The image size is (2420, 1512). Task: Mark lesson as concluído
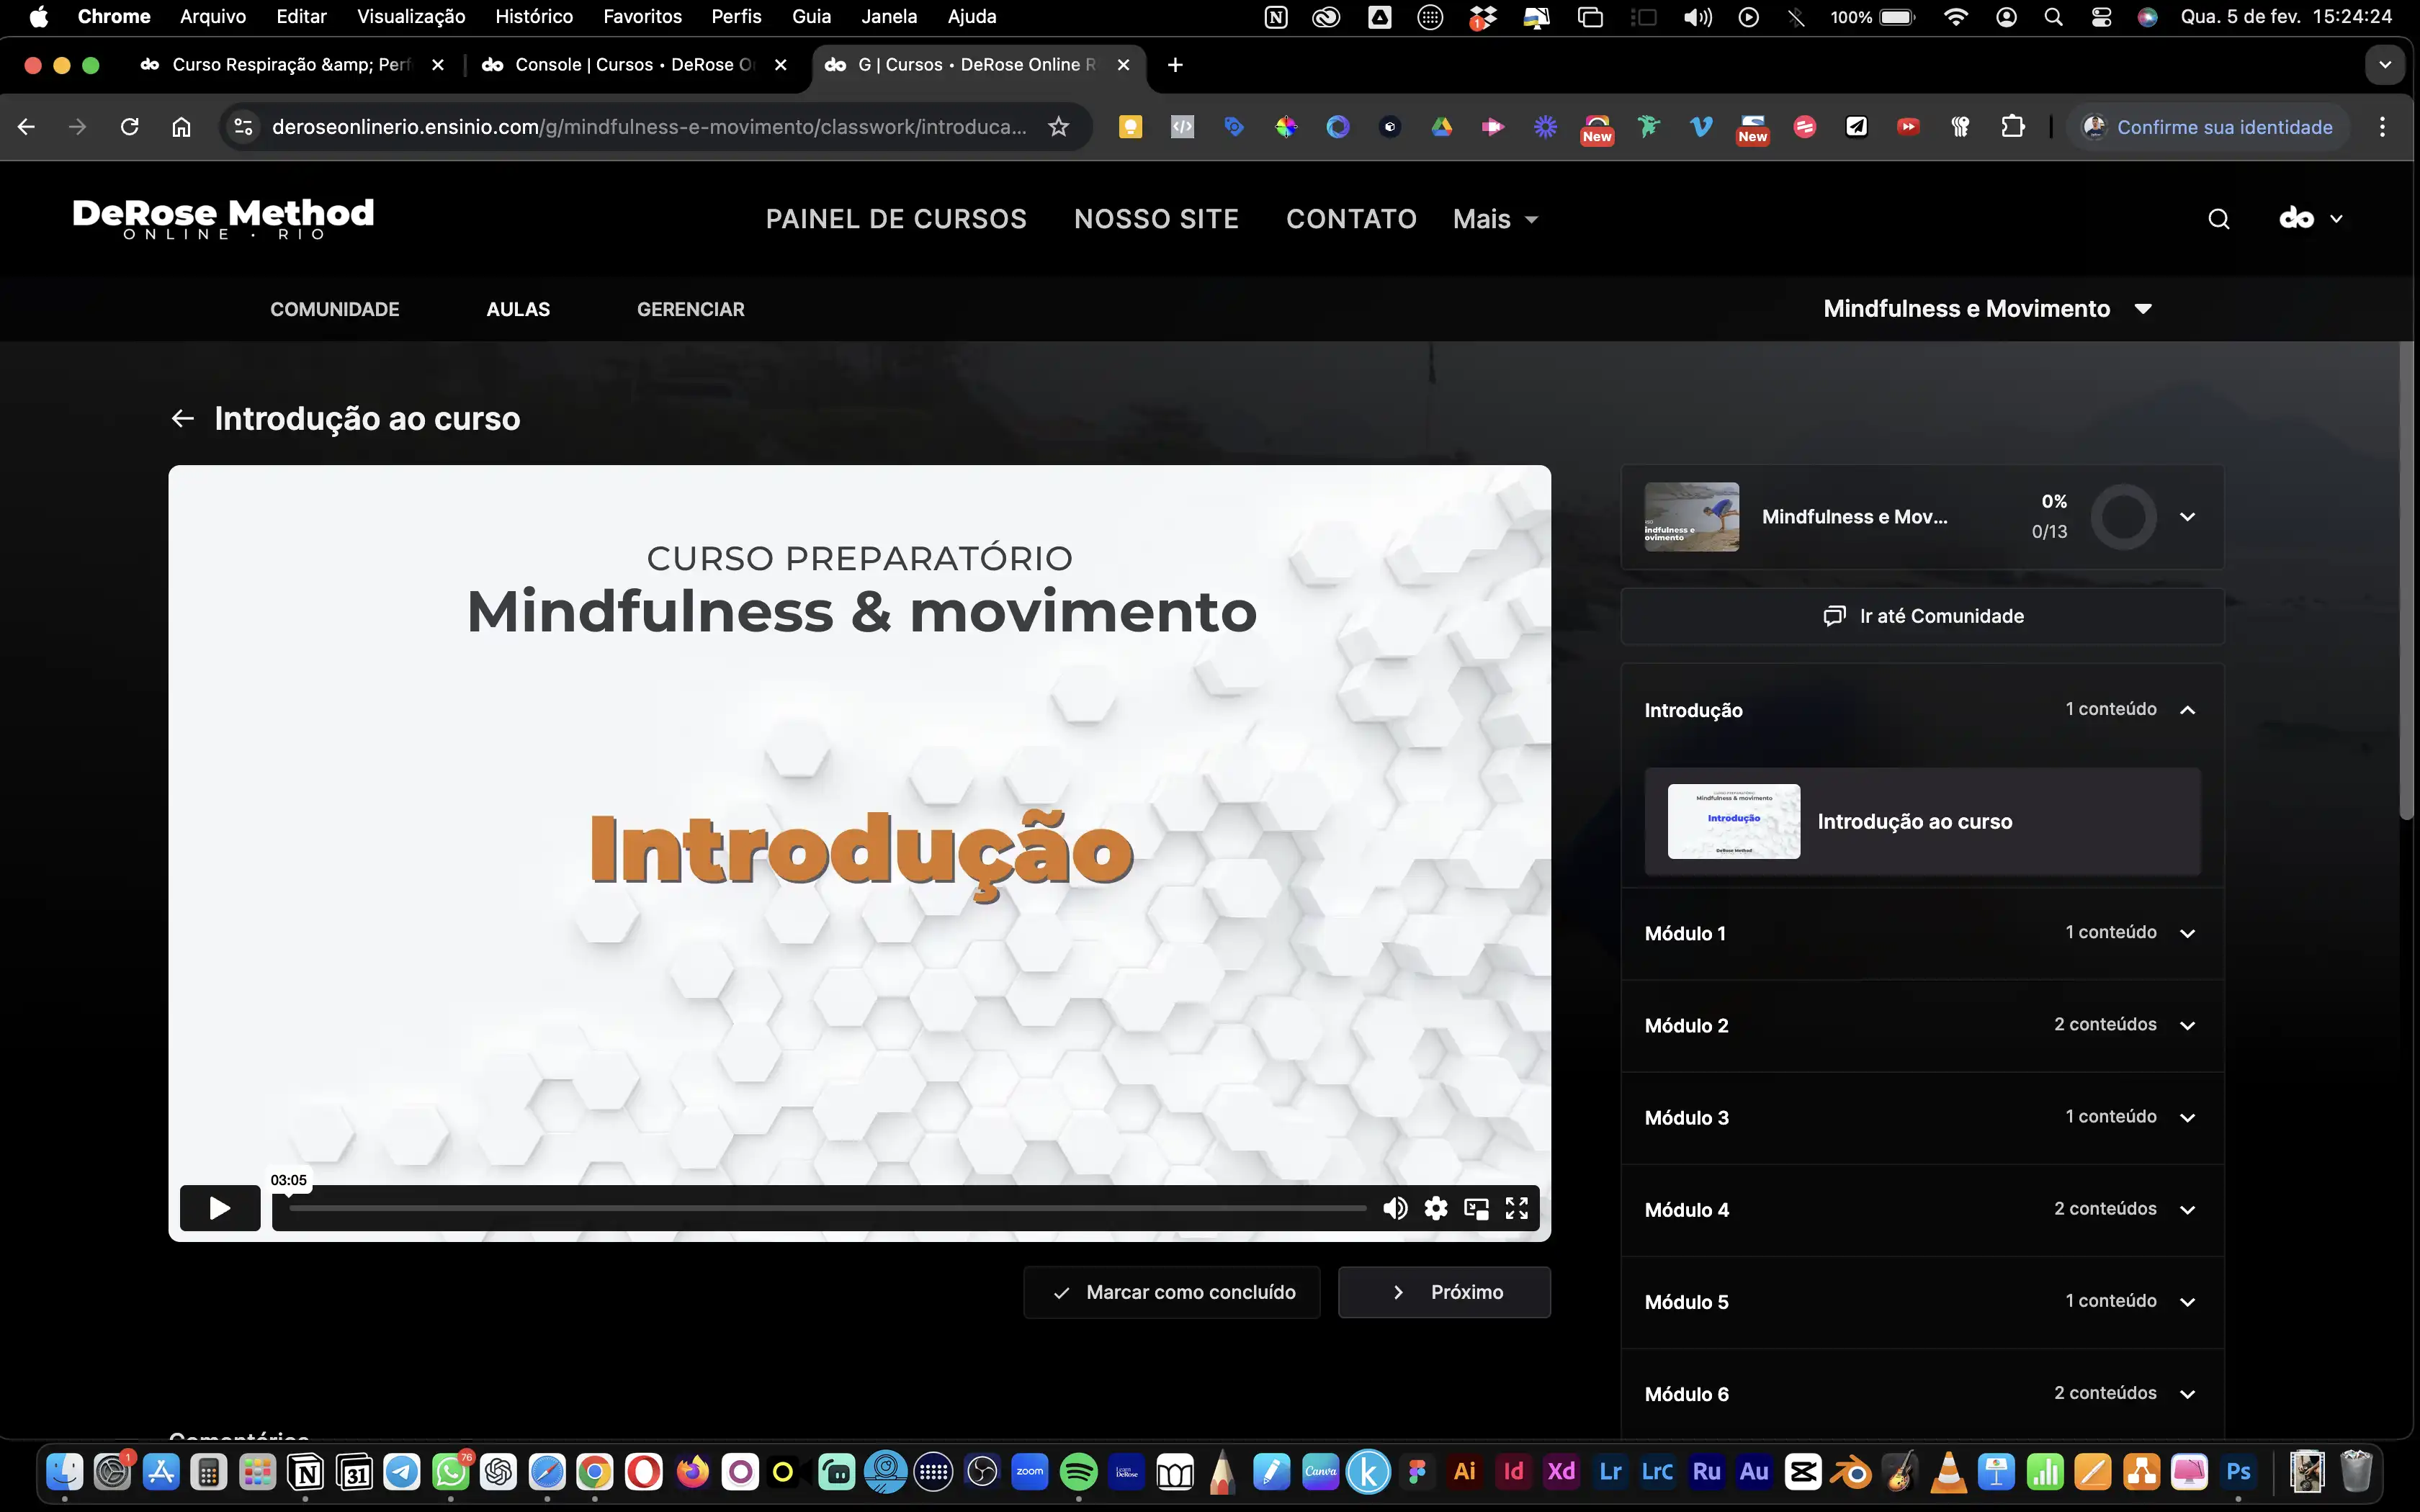coord(1172,1292)
